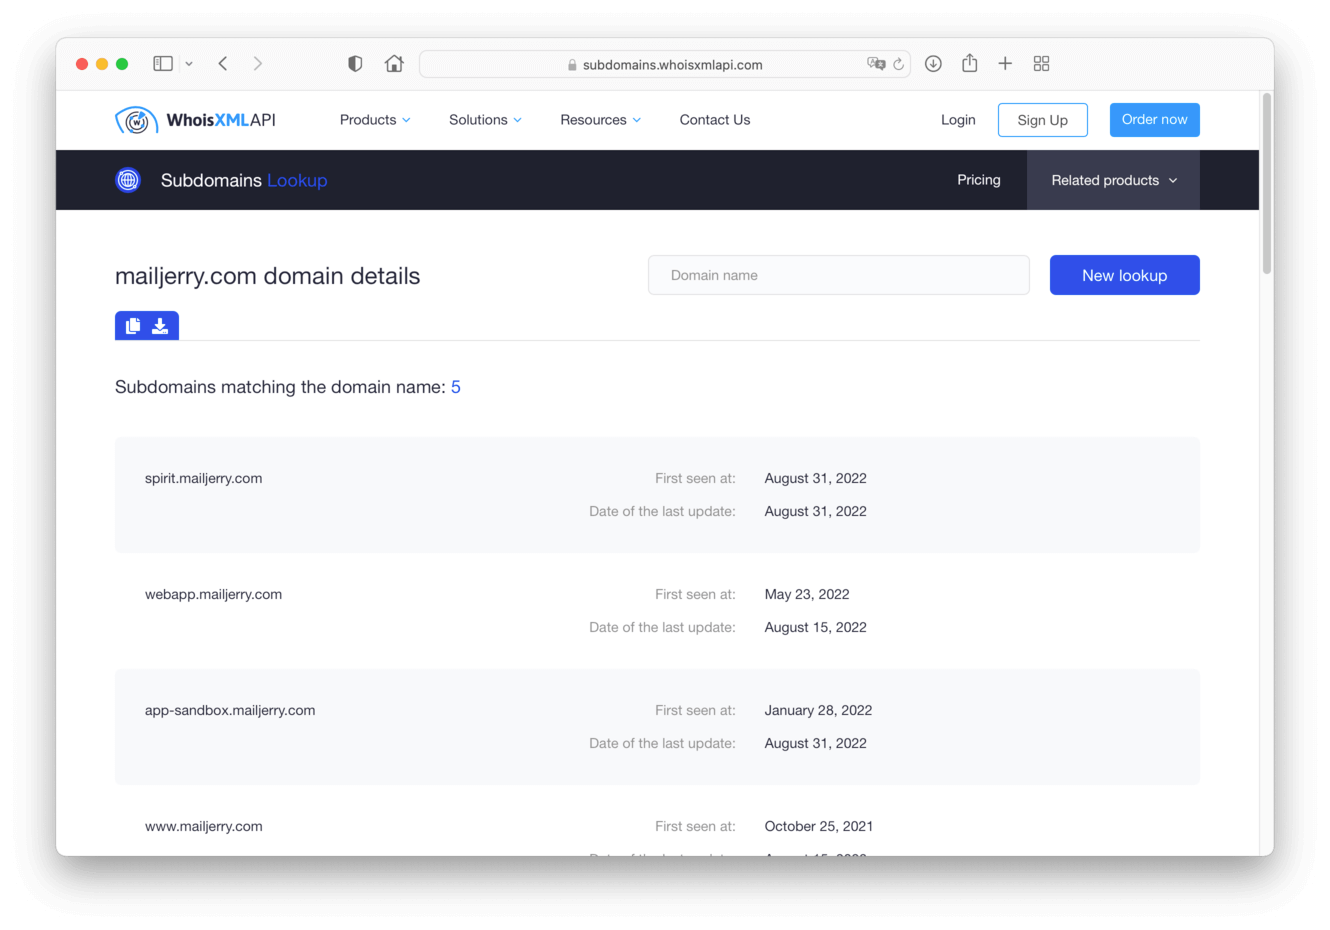Show the tab overview grid icon
The height and width of the screenshot is (930, 1330).
pos(1041,64)
